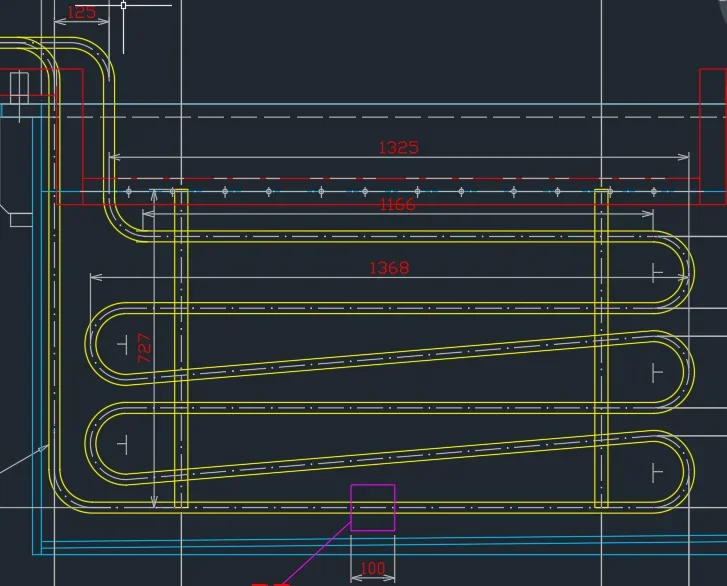Select the 1368 dimension text
Viewport: 727px width, 586px height.
389,268
